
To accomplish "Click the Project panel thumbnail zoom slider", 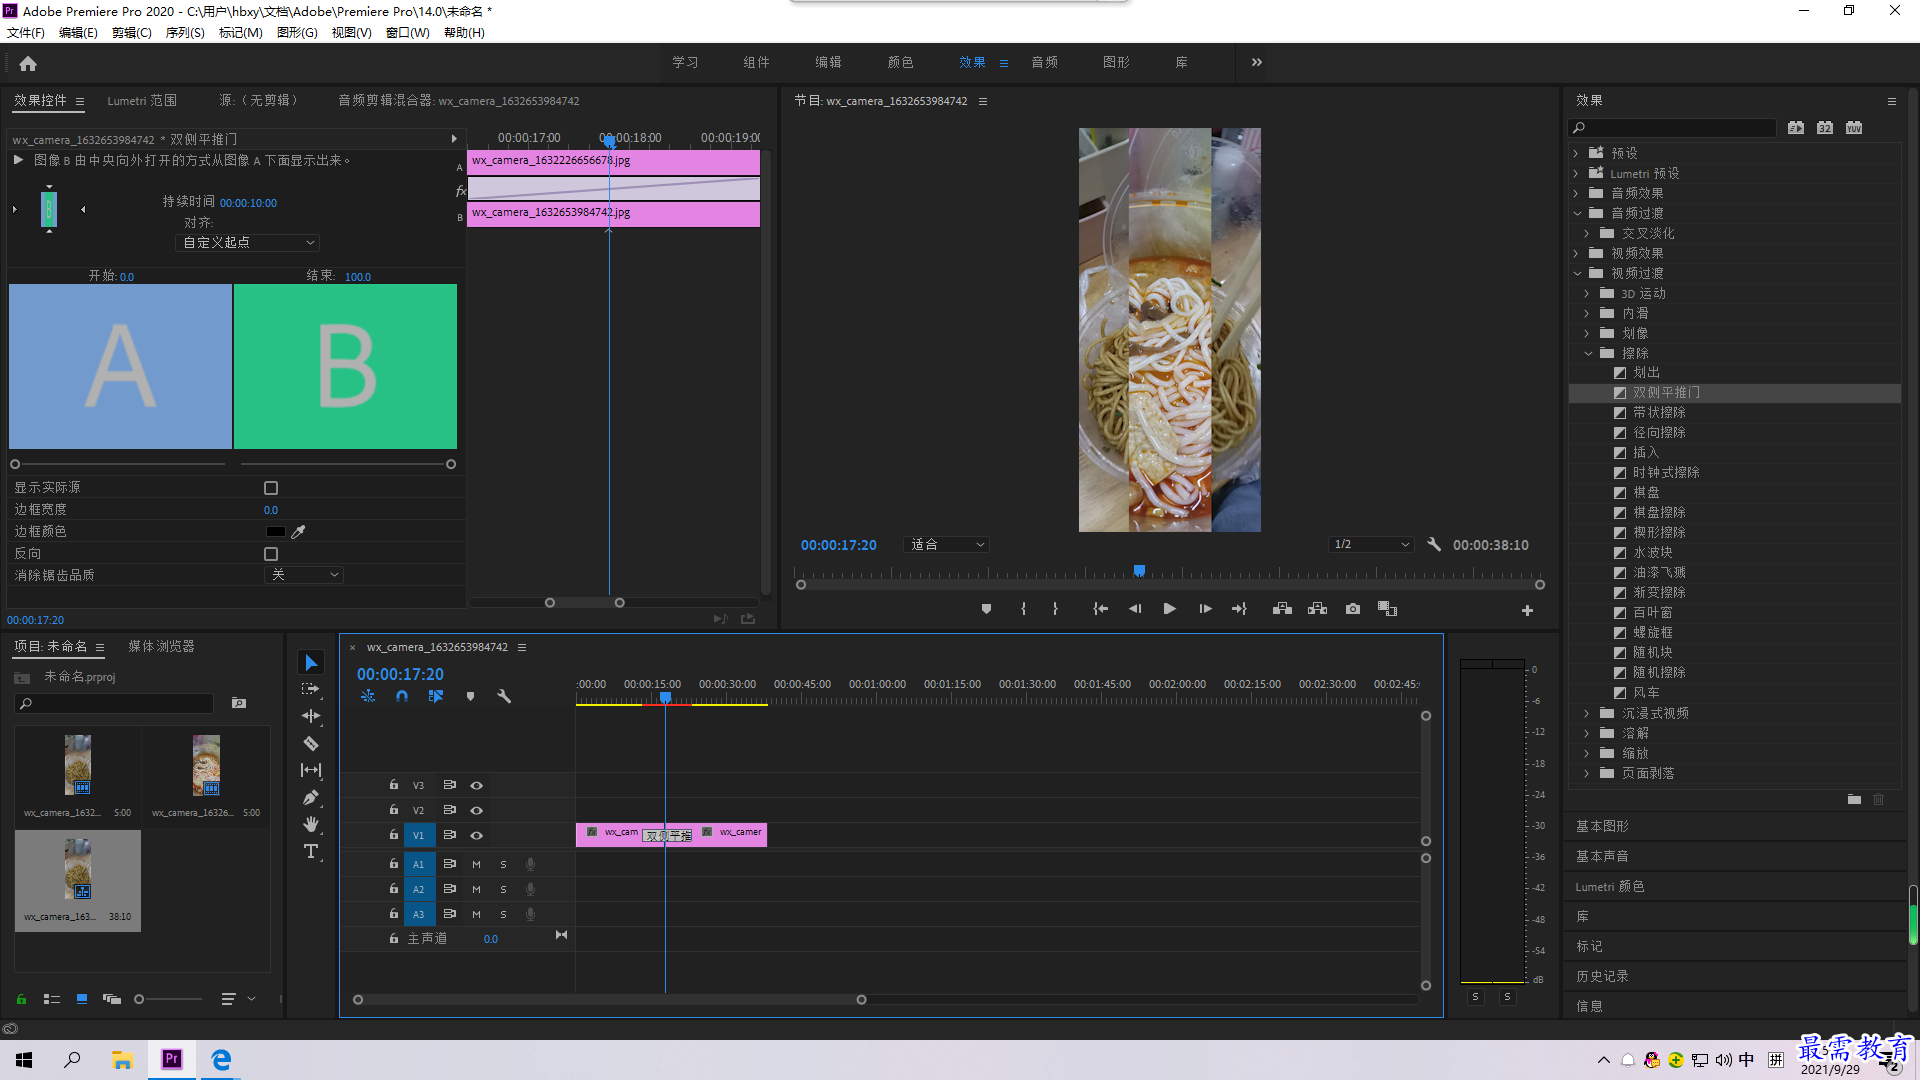I will [x=167, y=999].
